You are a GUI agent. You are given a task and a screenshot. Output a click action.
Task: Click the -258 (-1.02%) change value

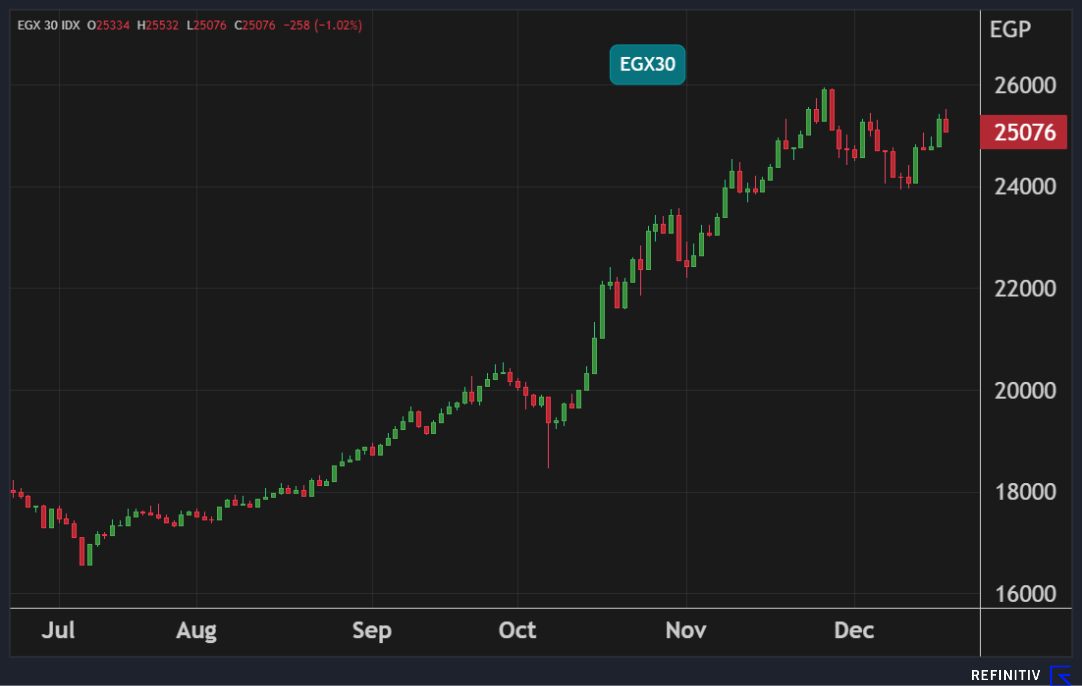(324, 25)
